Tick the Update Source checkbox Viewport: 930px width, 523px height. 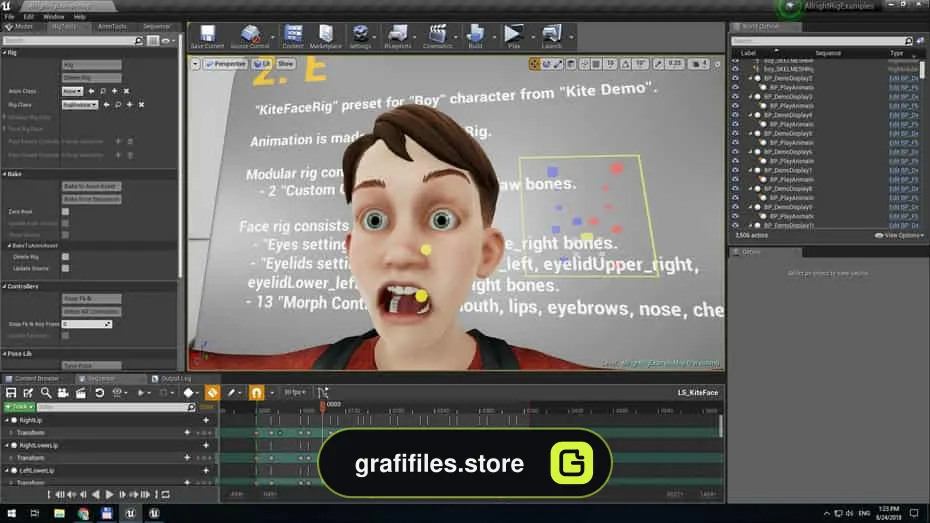[65, 269]
